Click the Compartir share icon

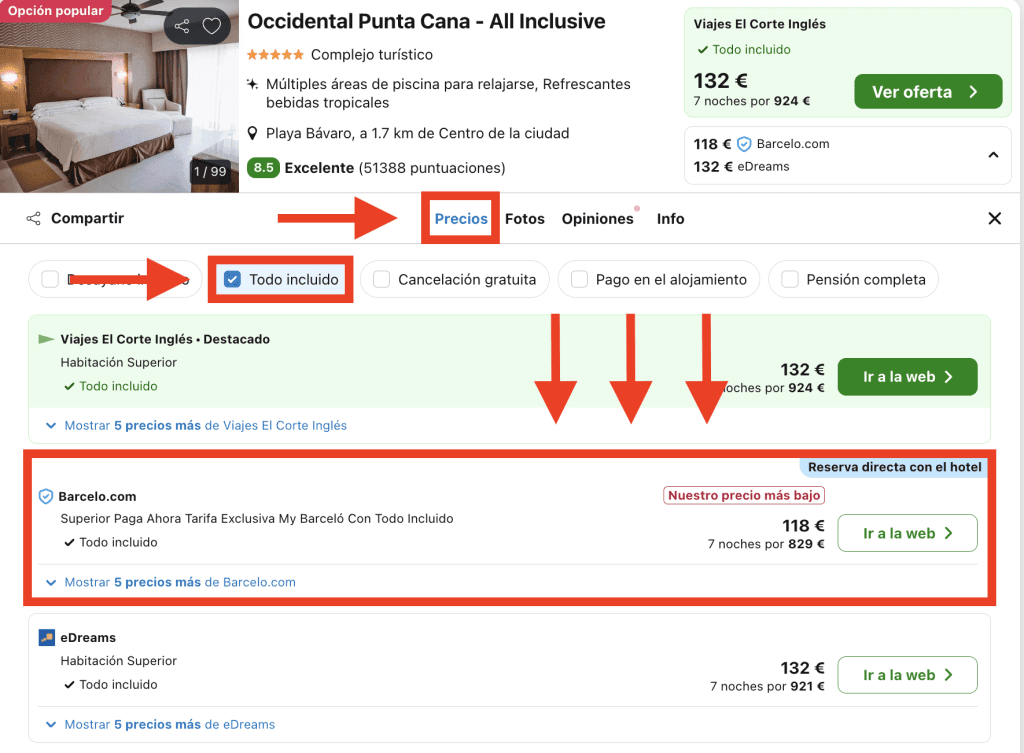point(34,219)
